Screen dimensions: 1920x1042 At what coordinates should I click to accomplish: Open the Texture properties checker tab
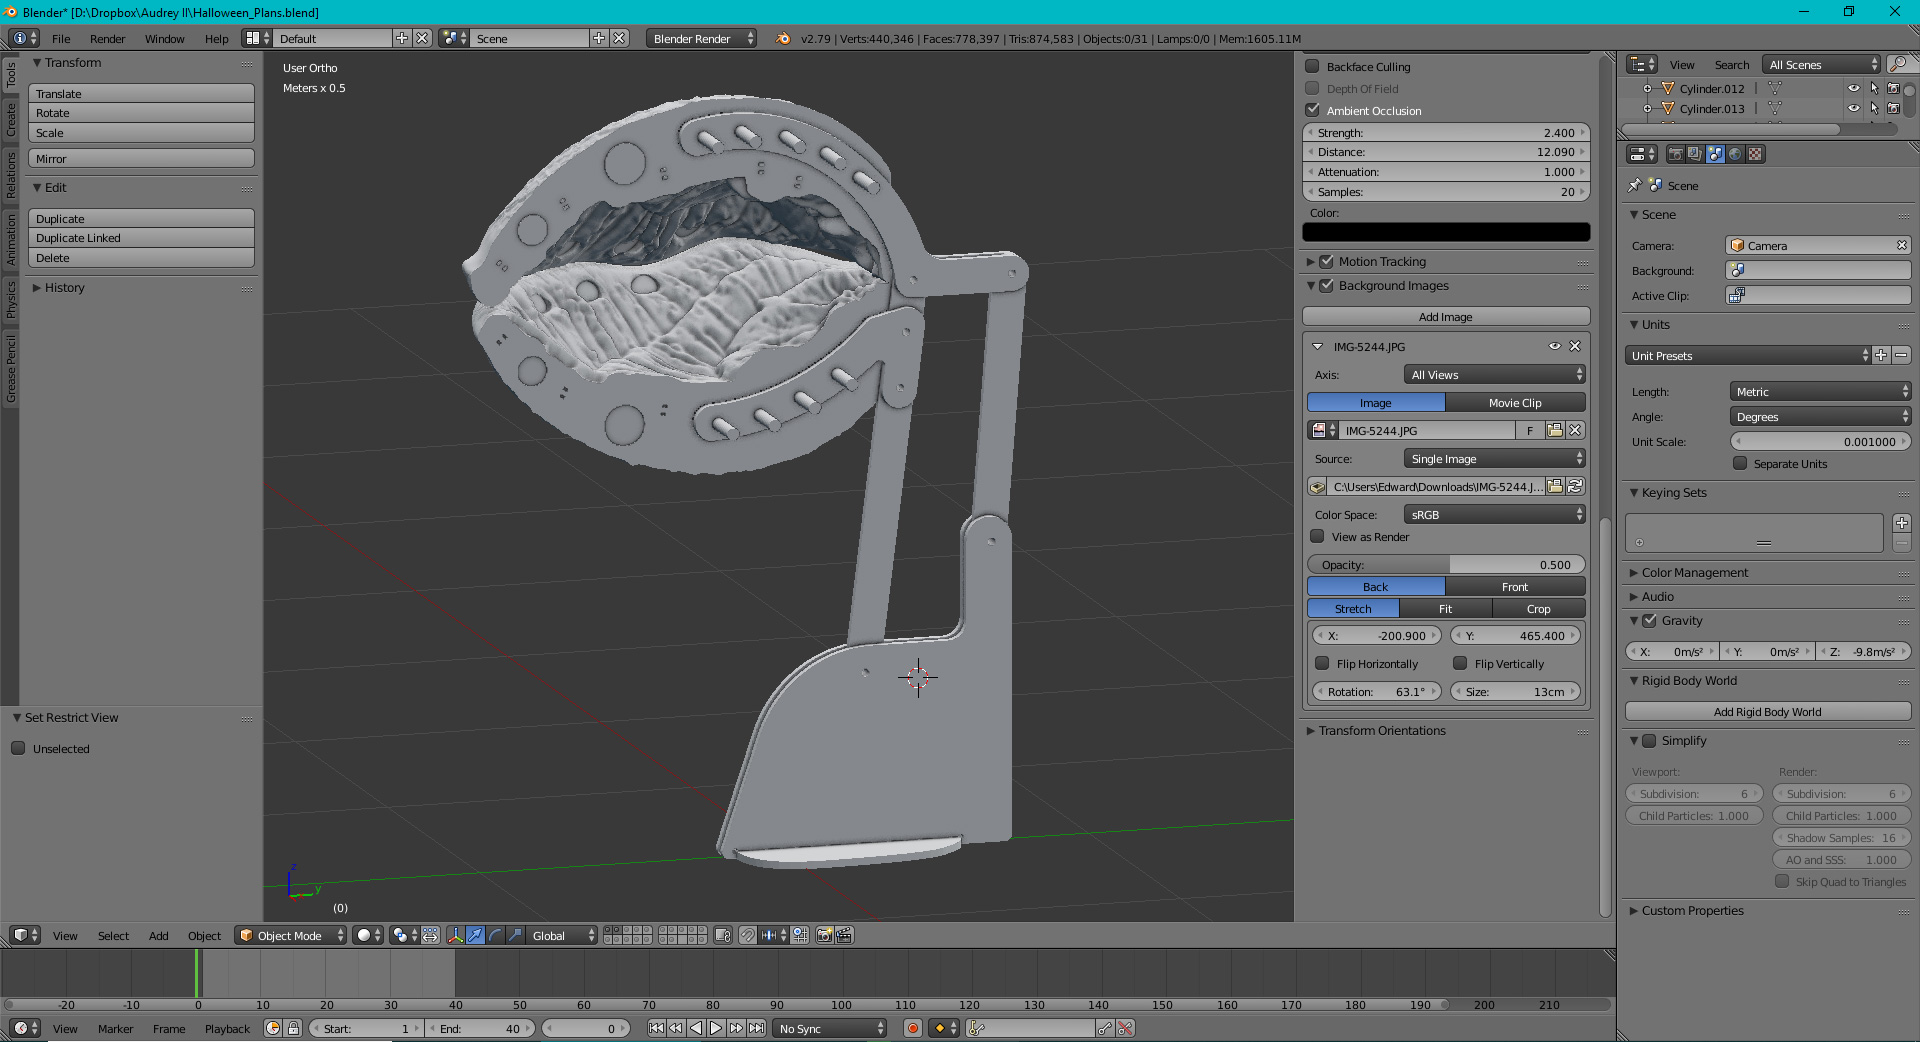pyautogui.click(x=1755, y=154)
